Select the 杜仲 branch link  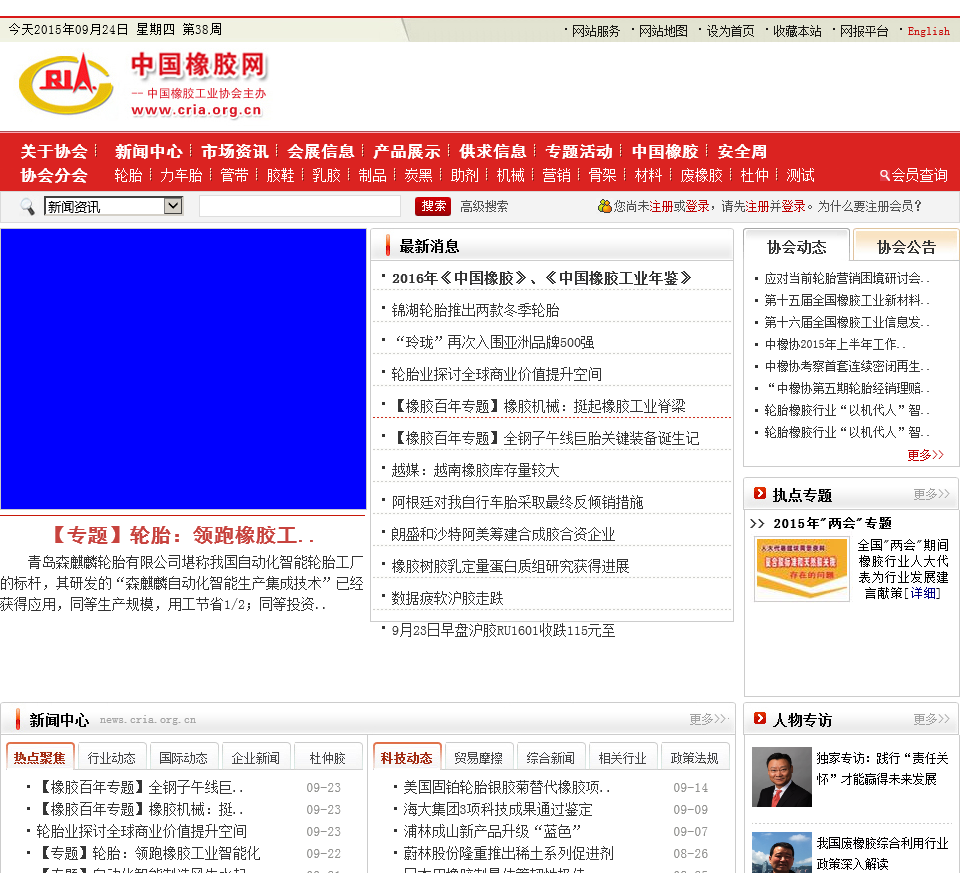[754, 176]
